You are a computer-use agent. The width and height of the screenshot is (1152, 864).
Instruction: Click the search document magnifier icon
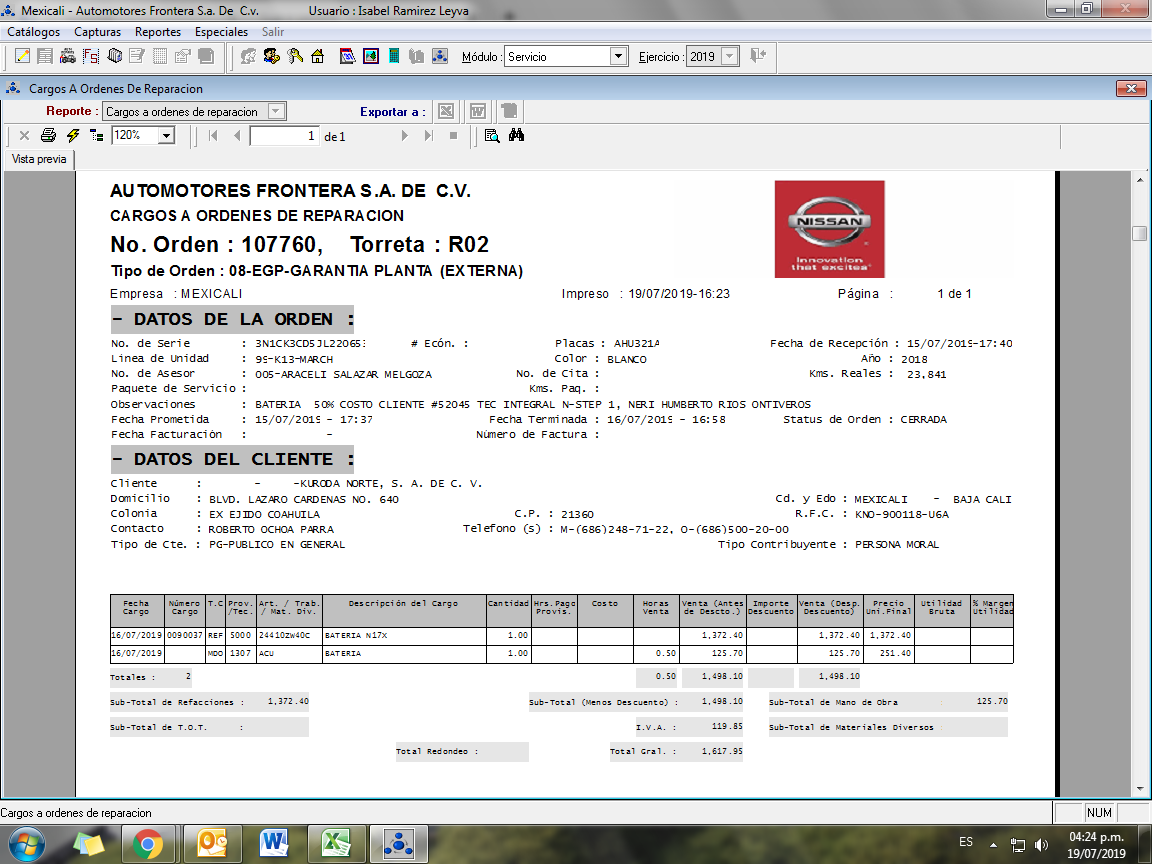pos(492,135)
